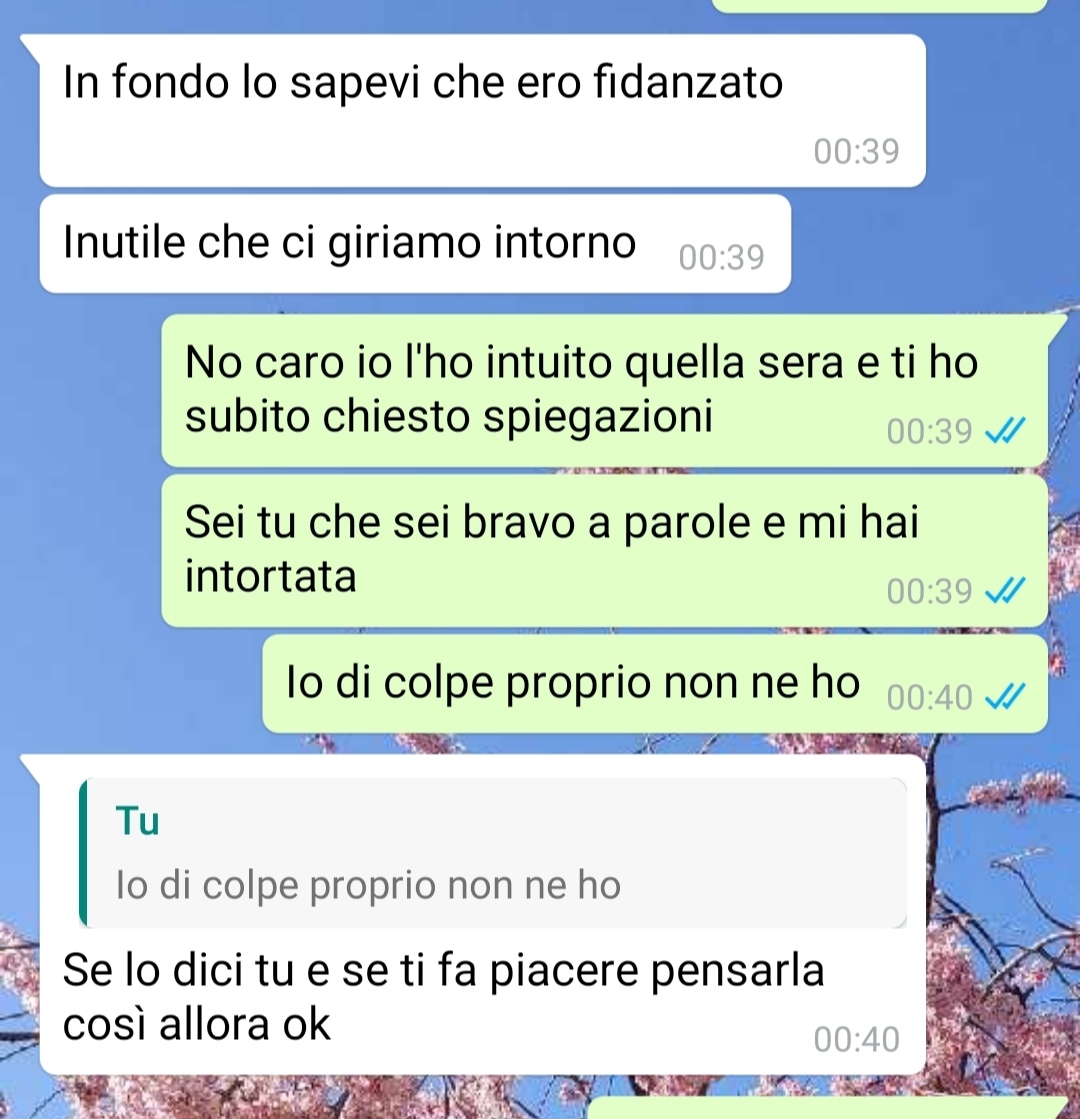Tap the 00:39 timestamp under "In fondo lo sapevi"
The image size is (1080, 1119).
pos(856,151)
